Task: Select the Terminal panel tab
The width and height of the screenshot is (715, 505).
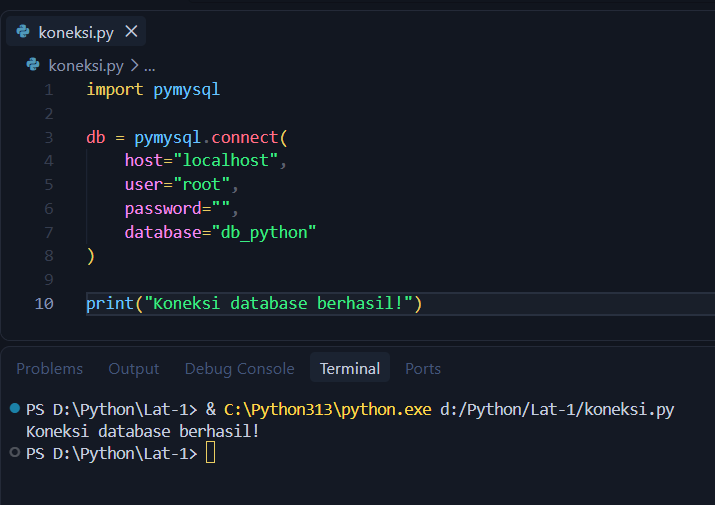Action: (x=350, y=368)
